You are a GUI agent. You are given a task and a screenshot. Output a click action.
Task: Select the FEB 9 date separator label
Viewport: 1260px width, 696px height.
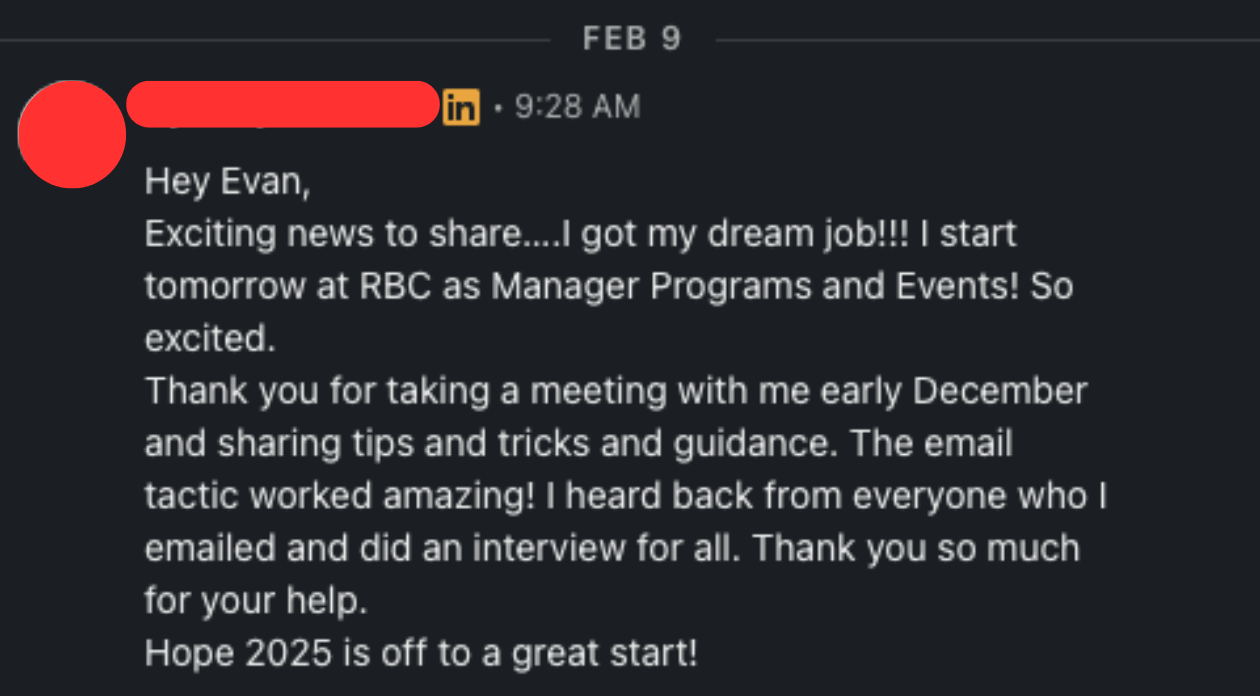coord(632,39)
